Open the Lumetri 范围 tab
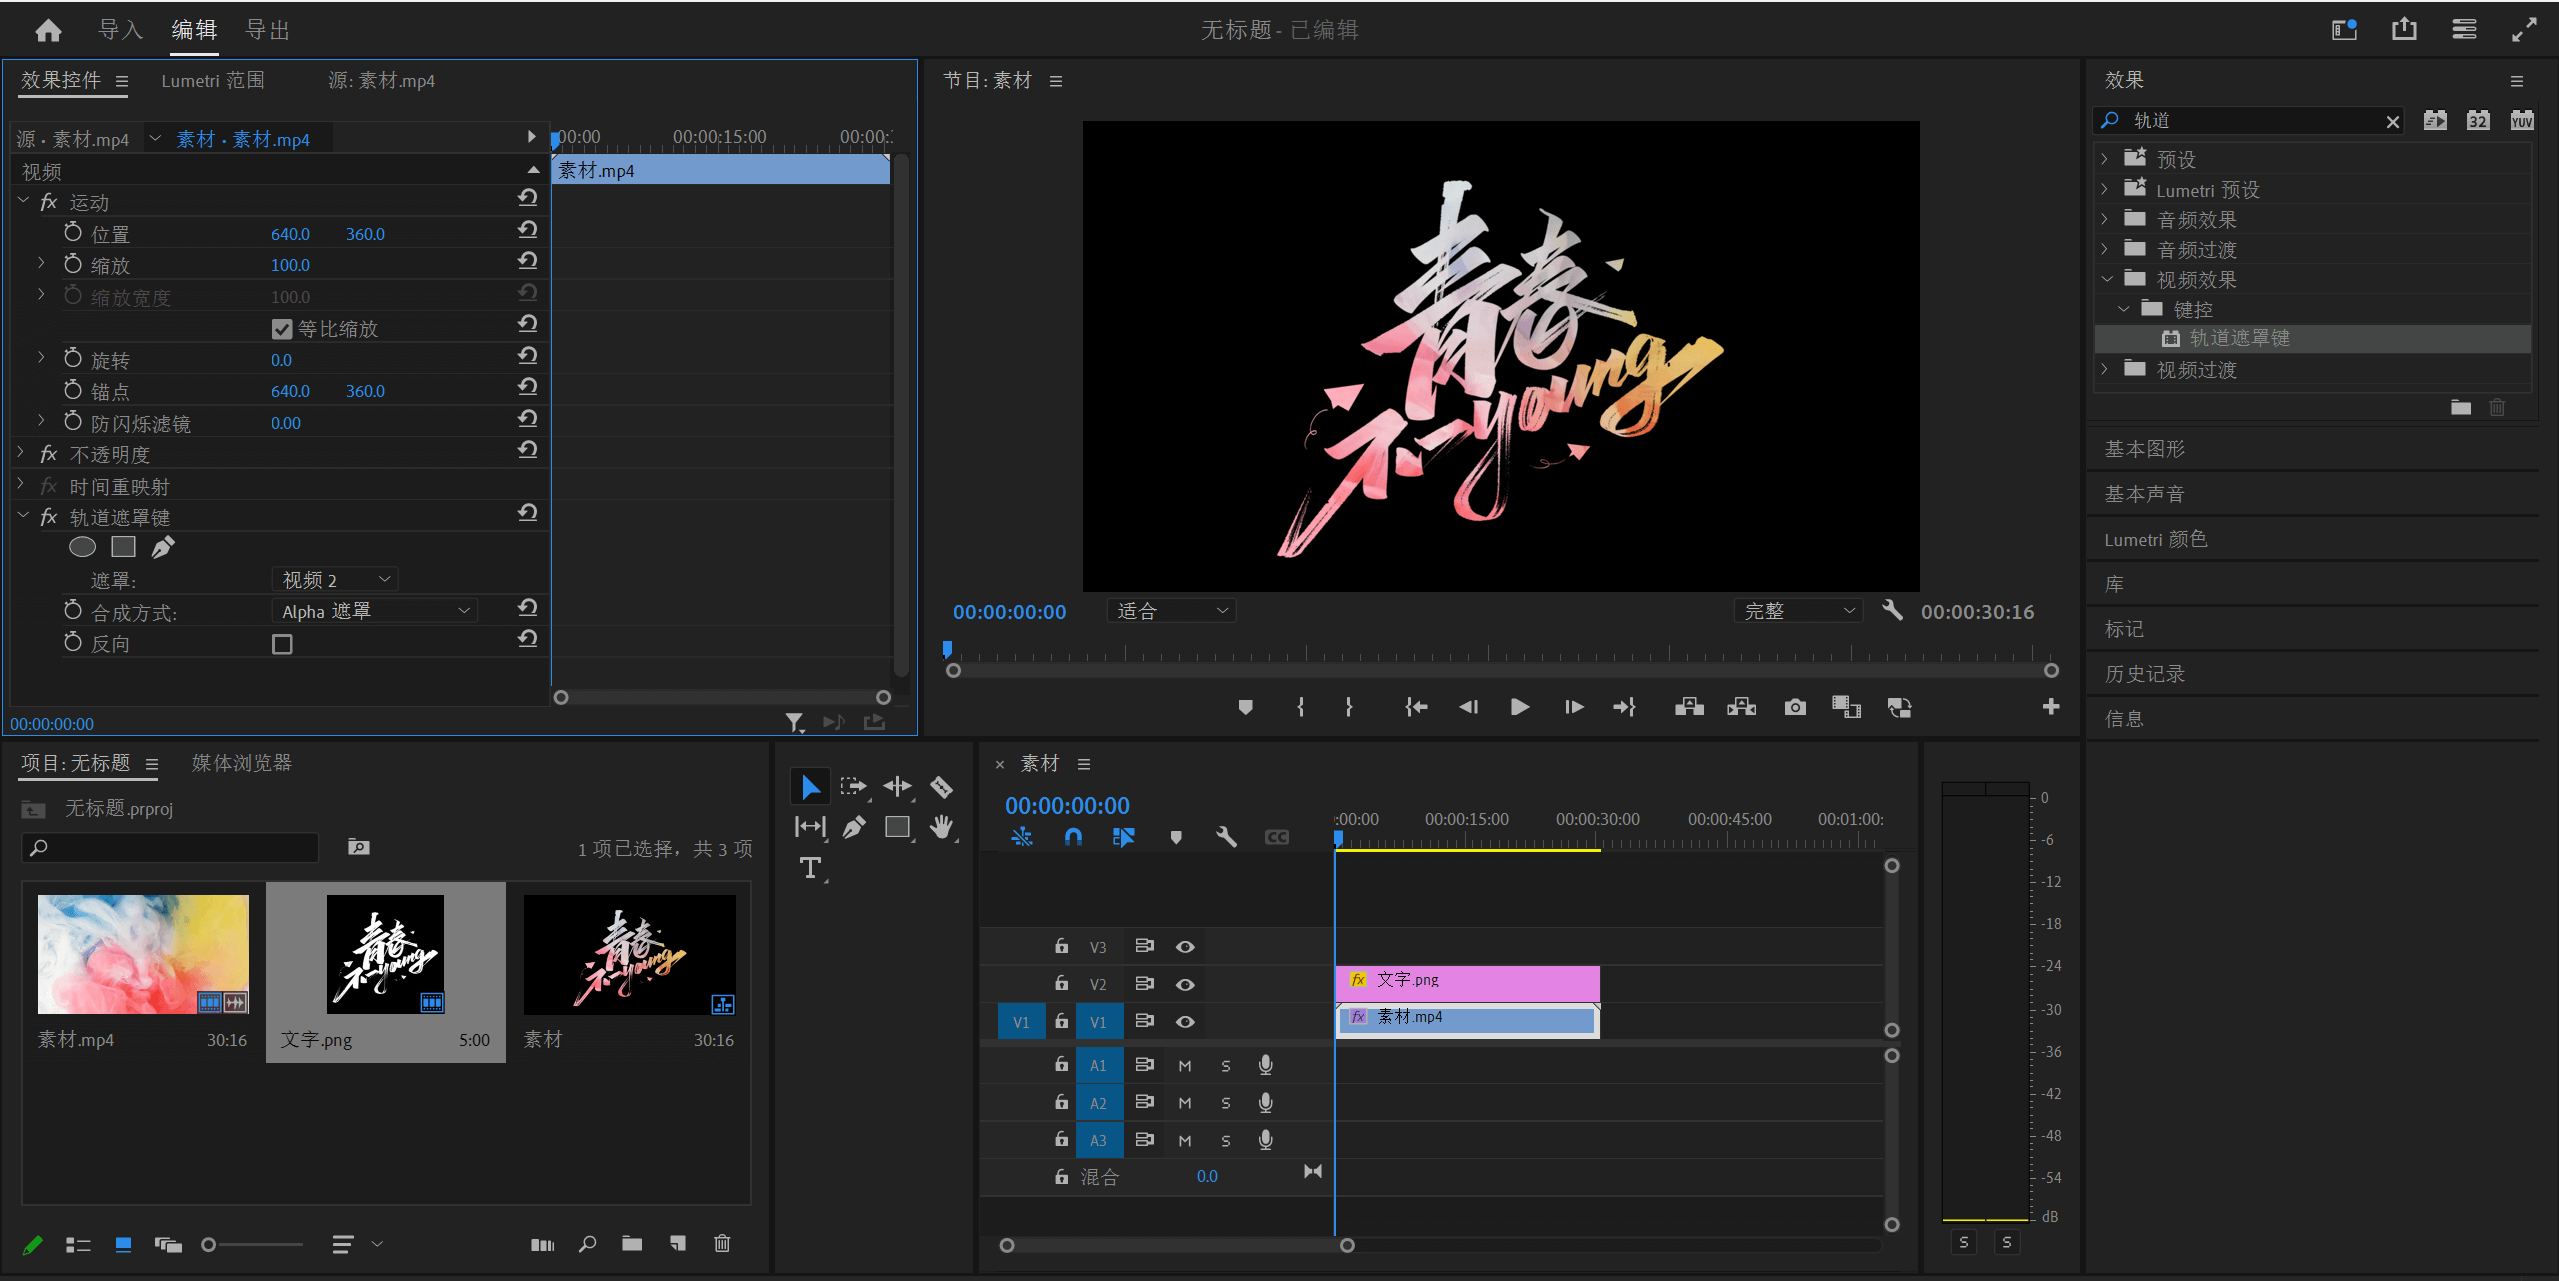The width and height of the screenshot is (2559, 1281). [213, 81]
